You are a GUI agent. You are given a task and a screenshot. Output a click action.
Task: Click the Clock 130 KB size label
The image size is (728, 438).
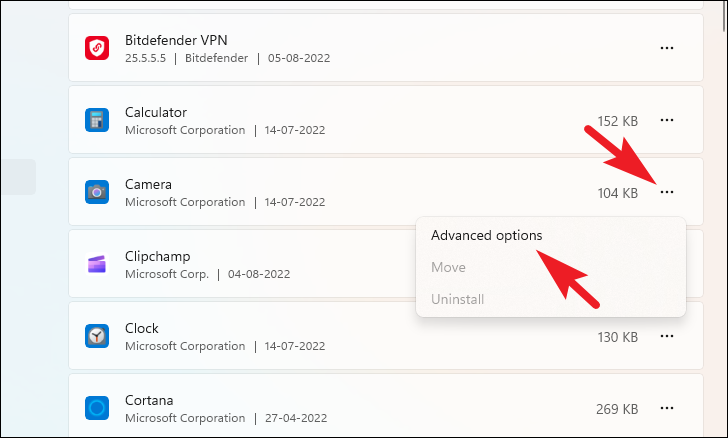pyautogui.click(x=618, y=337)
